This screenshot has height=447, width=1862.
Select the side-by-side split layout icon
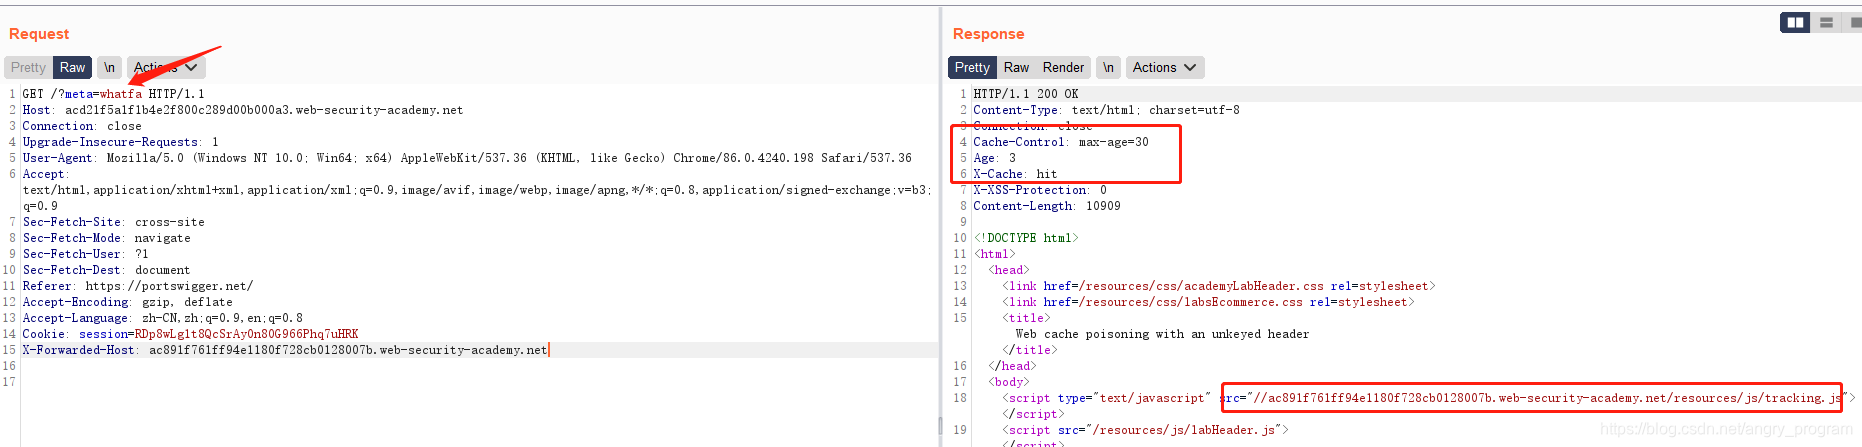click(1795, 22)
